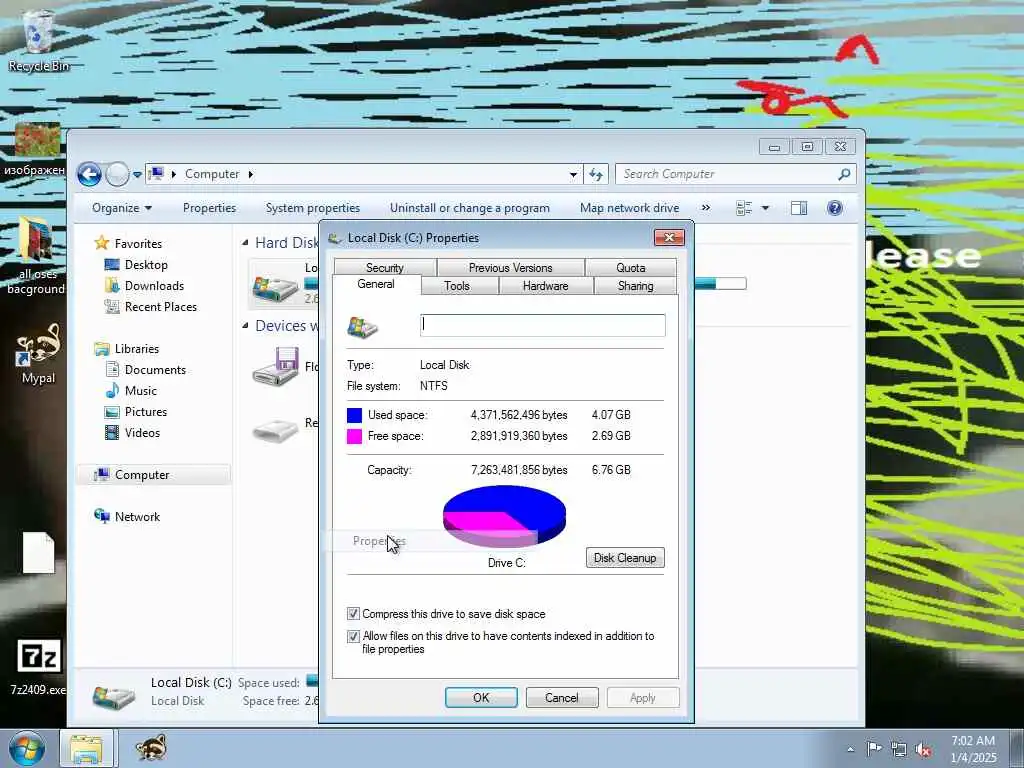Select Desktop in Favorites
The image size is (1024, 768).
146,264
